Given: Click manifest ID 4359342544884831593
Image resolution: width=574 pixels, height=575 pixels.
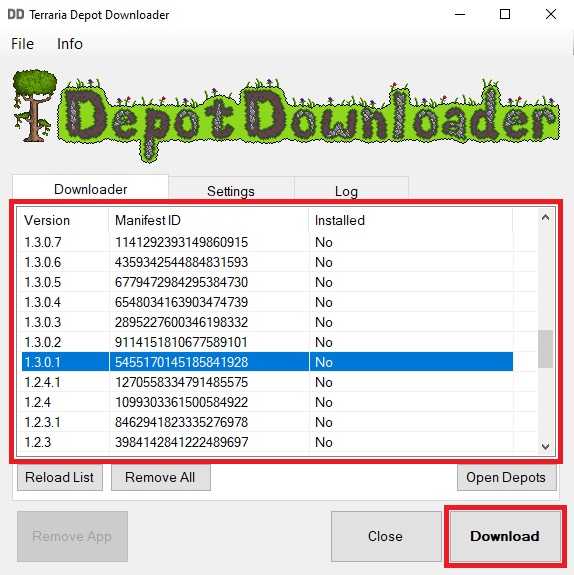Looking at the screenshot, I should pos(182,262).
